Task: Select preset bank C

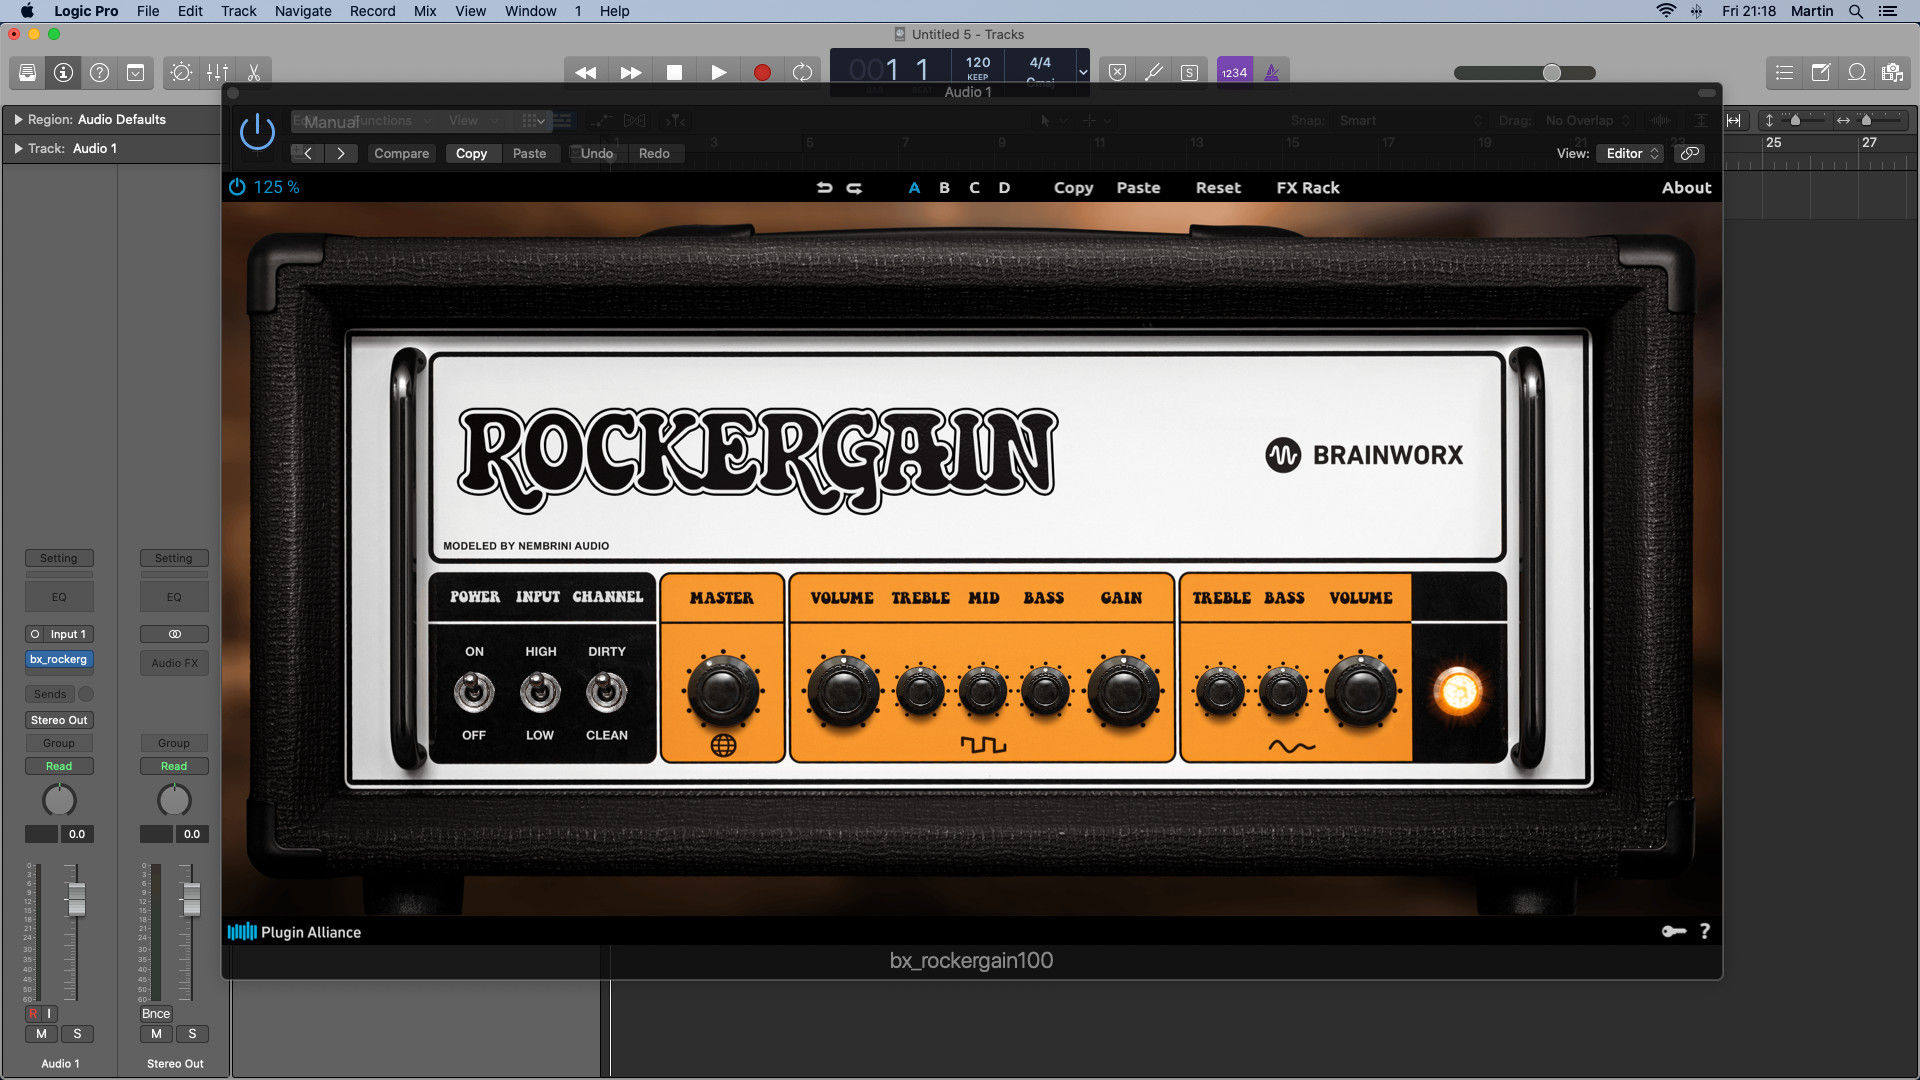Action: (974, 187)
